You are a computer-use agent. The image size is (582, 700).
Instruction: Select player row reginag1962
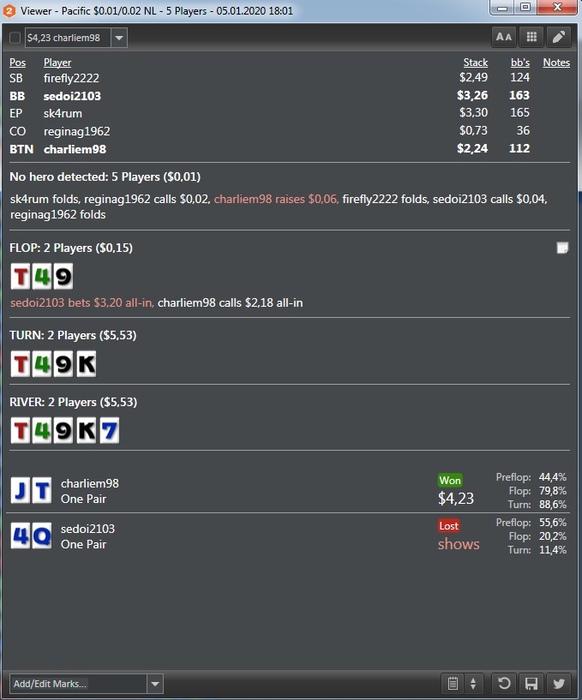[289, 131]
